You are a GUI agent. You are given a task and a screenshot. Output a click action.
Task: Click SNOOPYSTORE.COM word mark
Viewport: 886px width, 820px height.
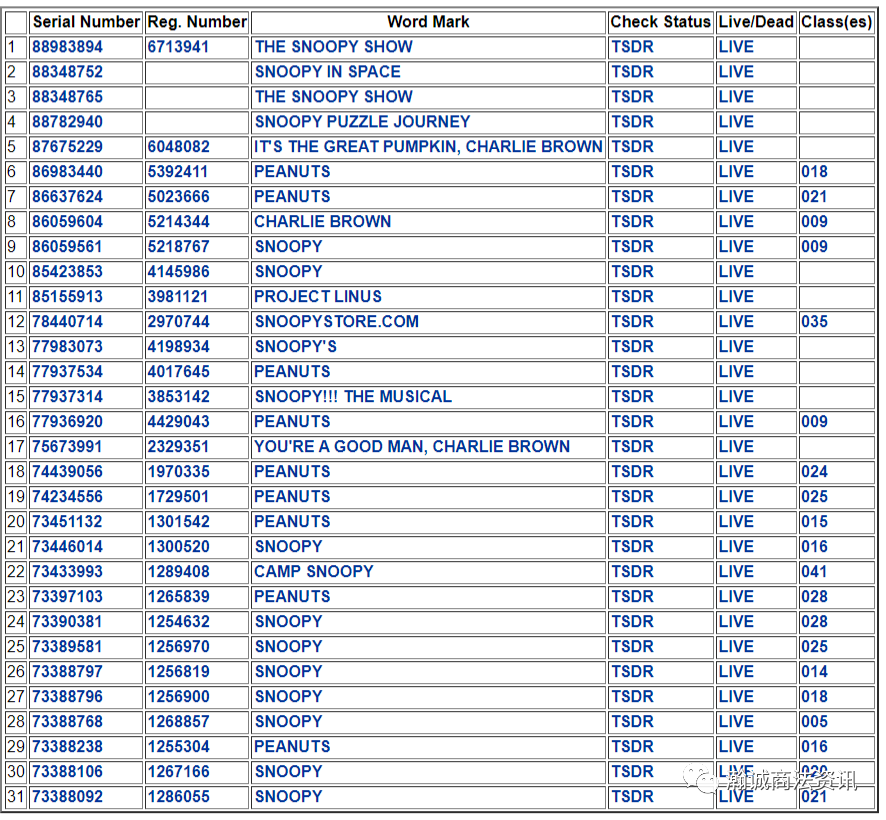(337, 322)
